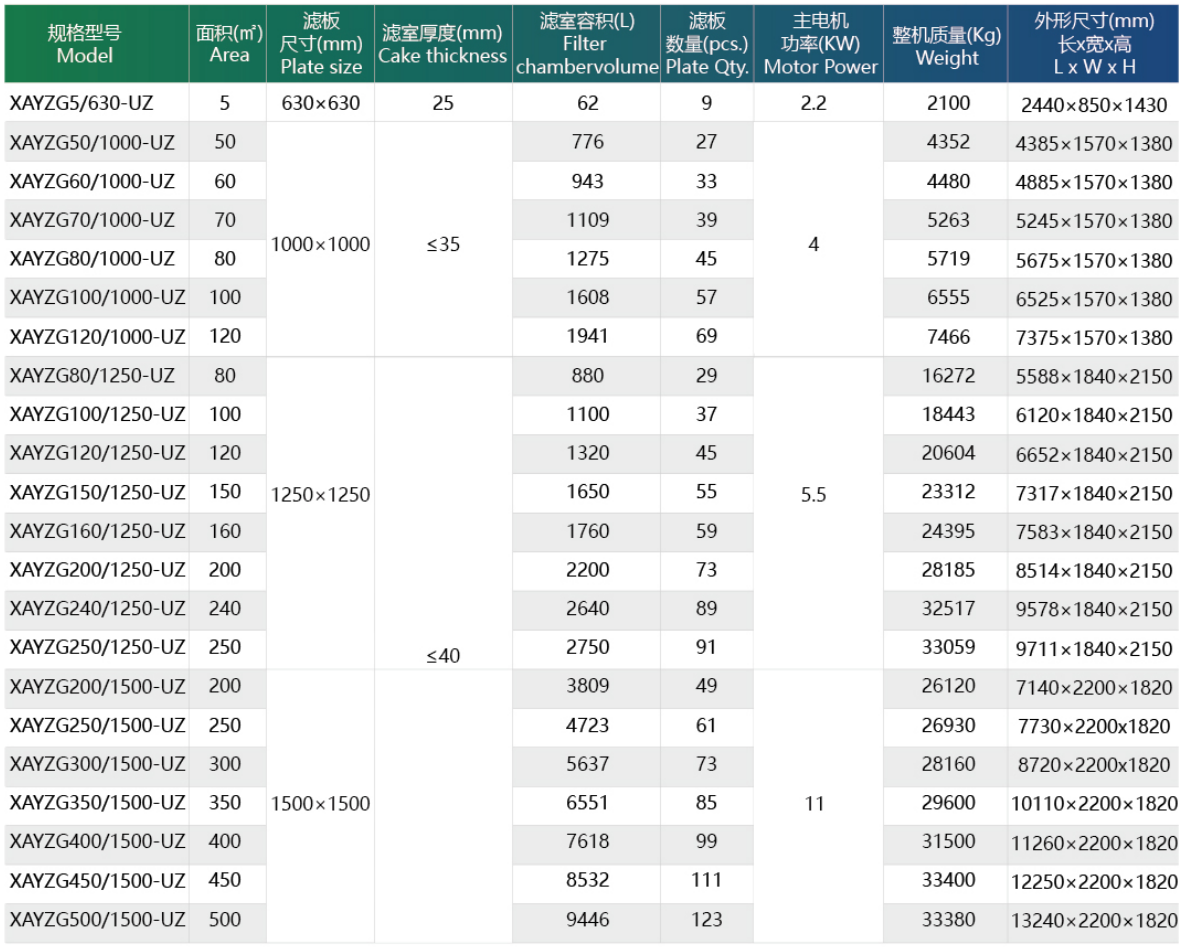The width and height of the screenshot is (1184, 952).
Task: Select the 1250×1250 plate size cell
Action: [x=321, y=494]
